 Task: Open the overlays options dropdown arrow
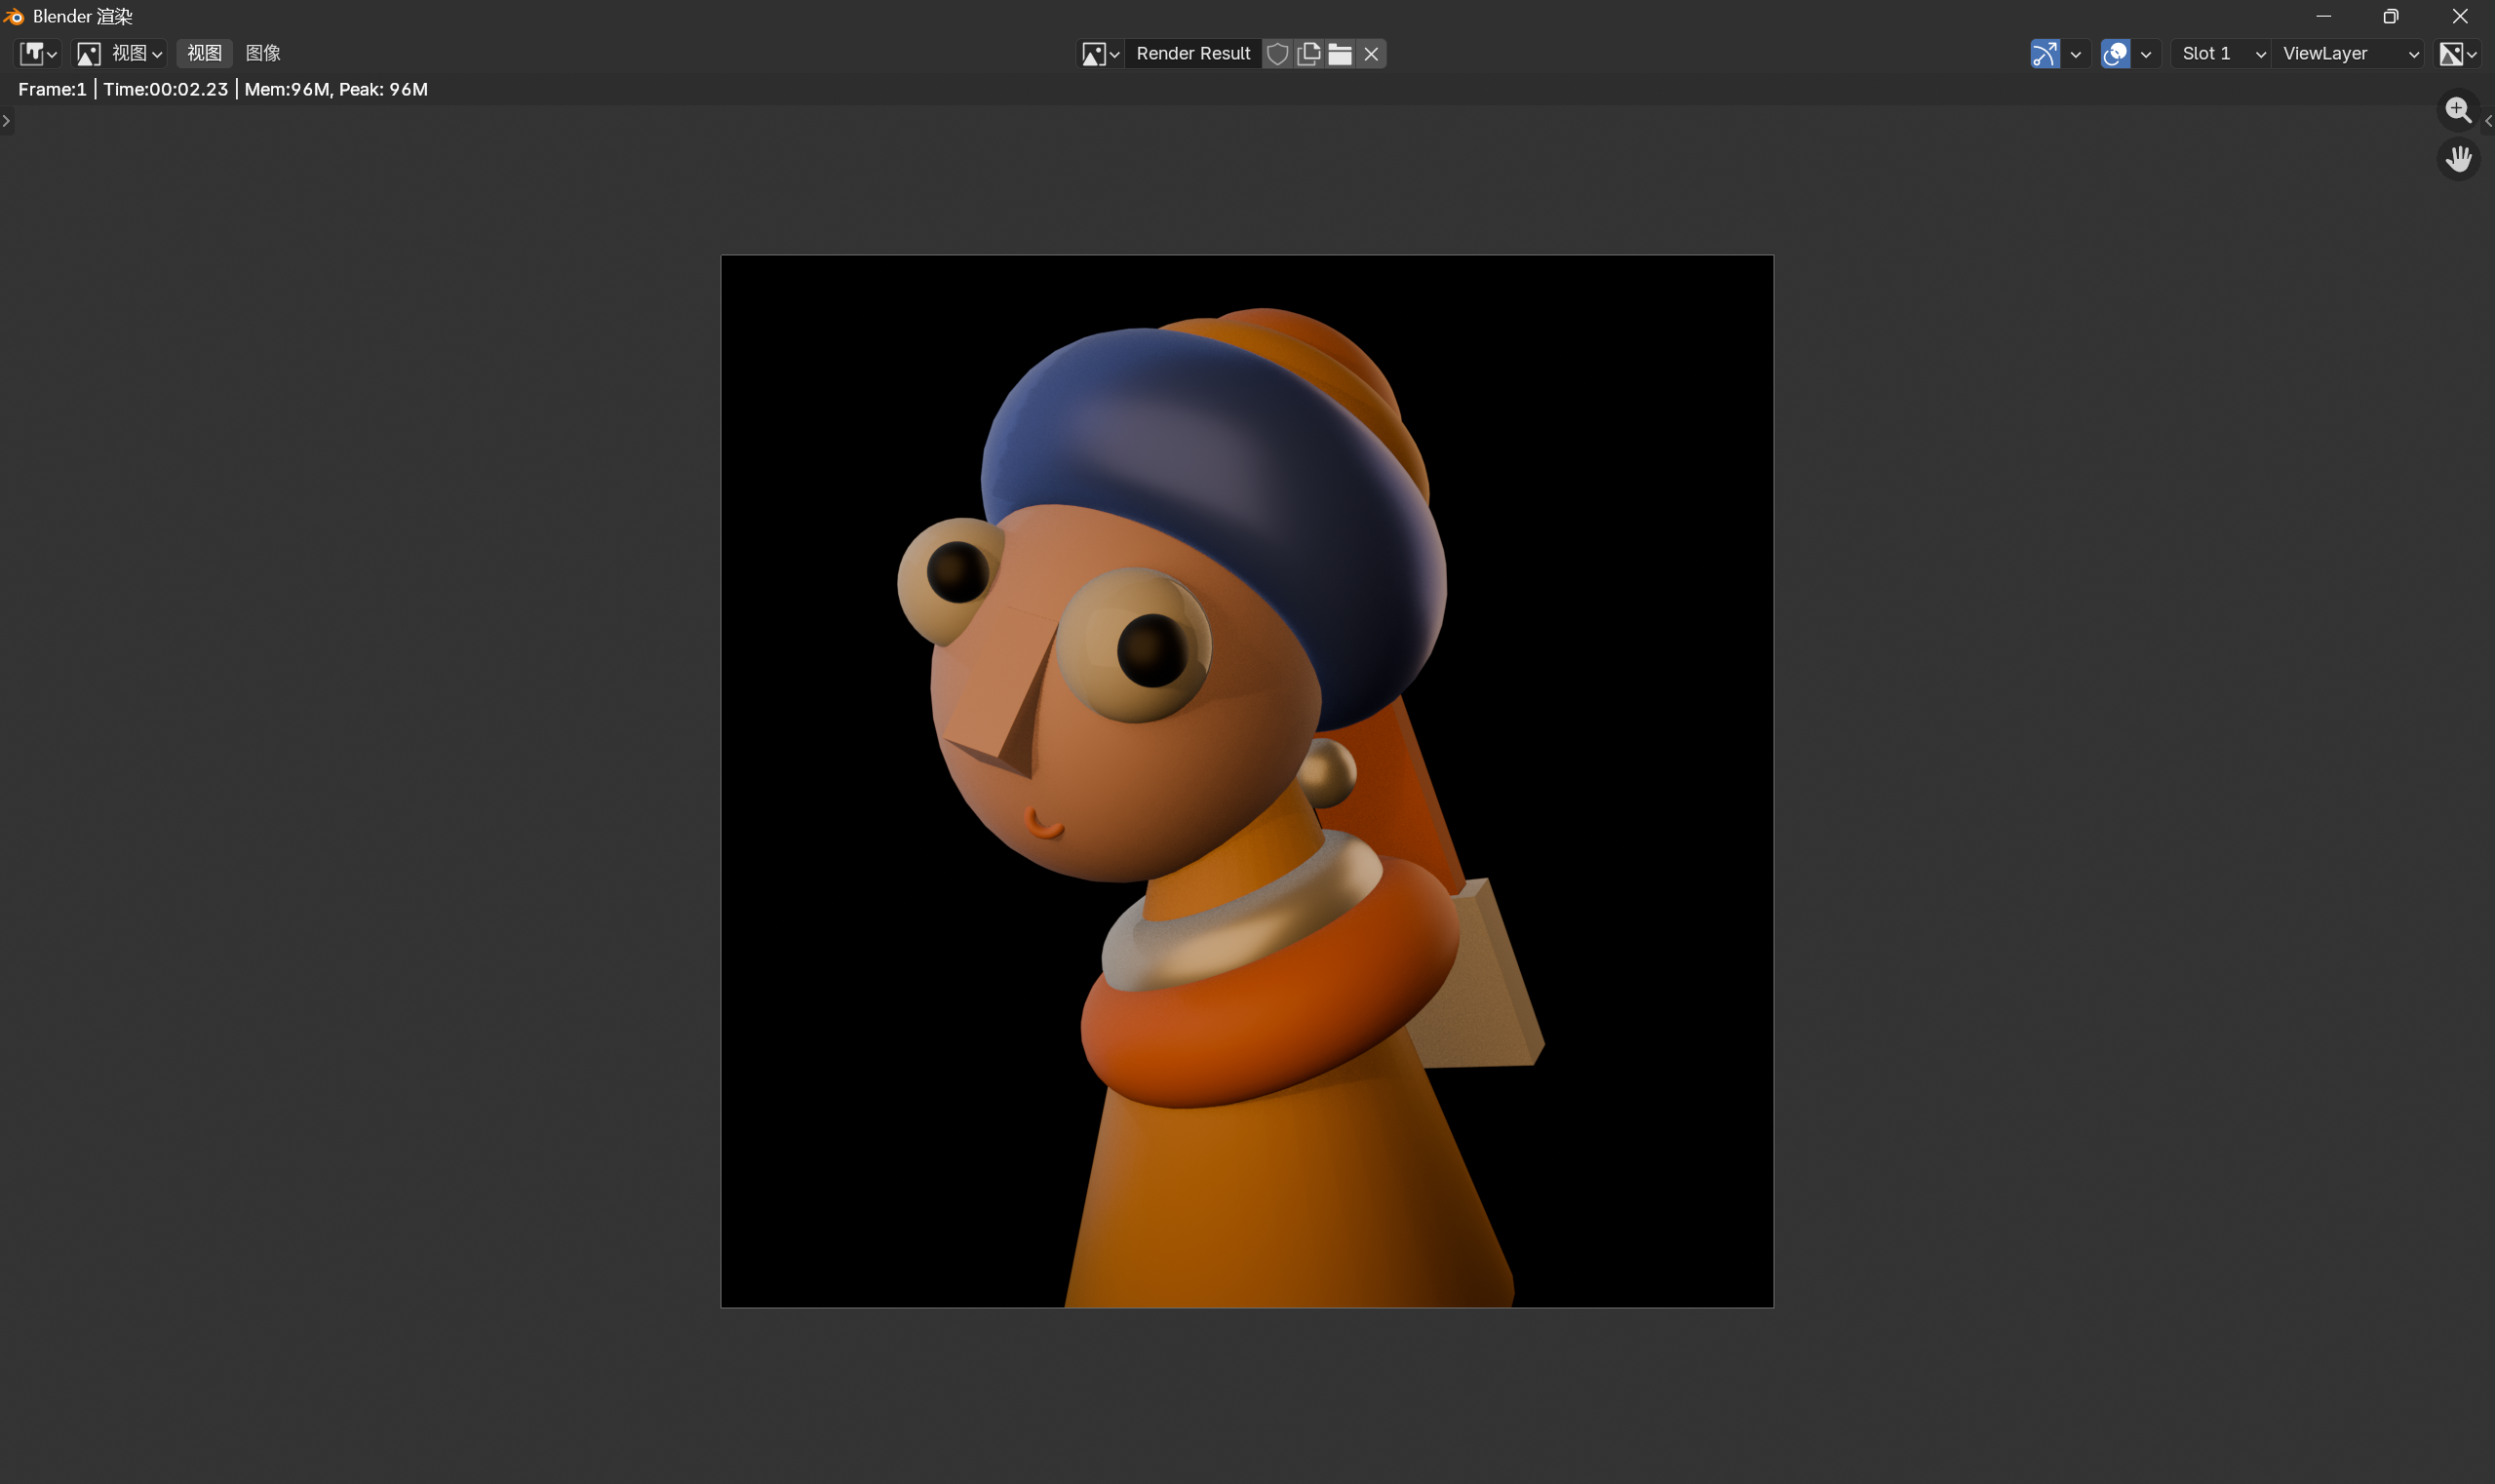[2146, 54]
